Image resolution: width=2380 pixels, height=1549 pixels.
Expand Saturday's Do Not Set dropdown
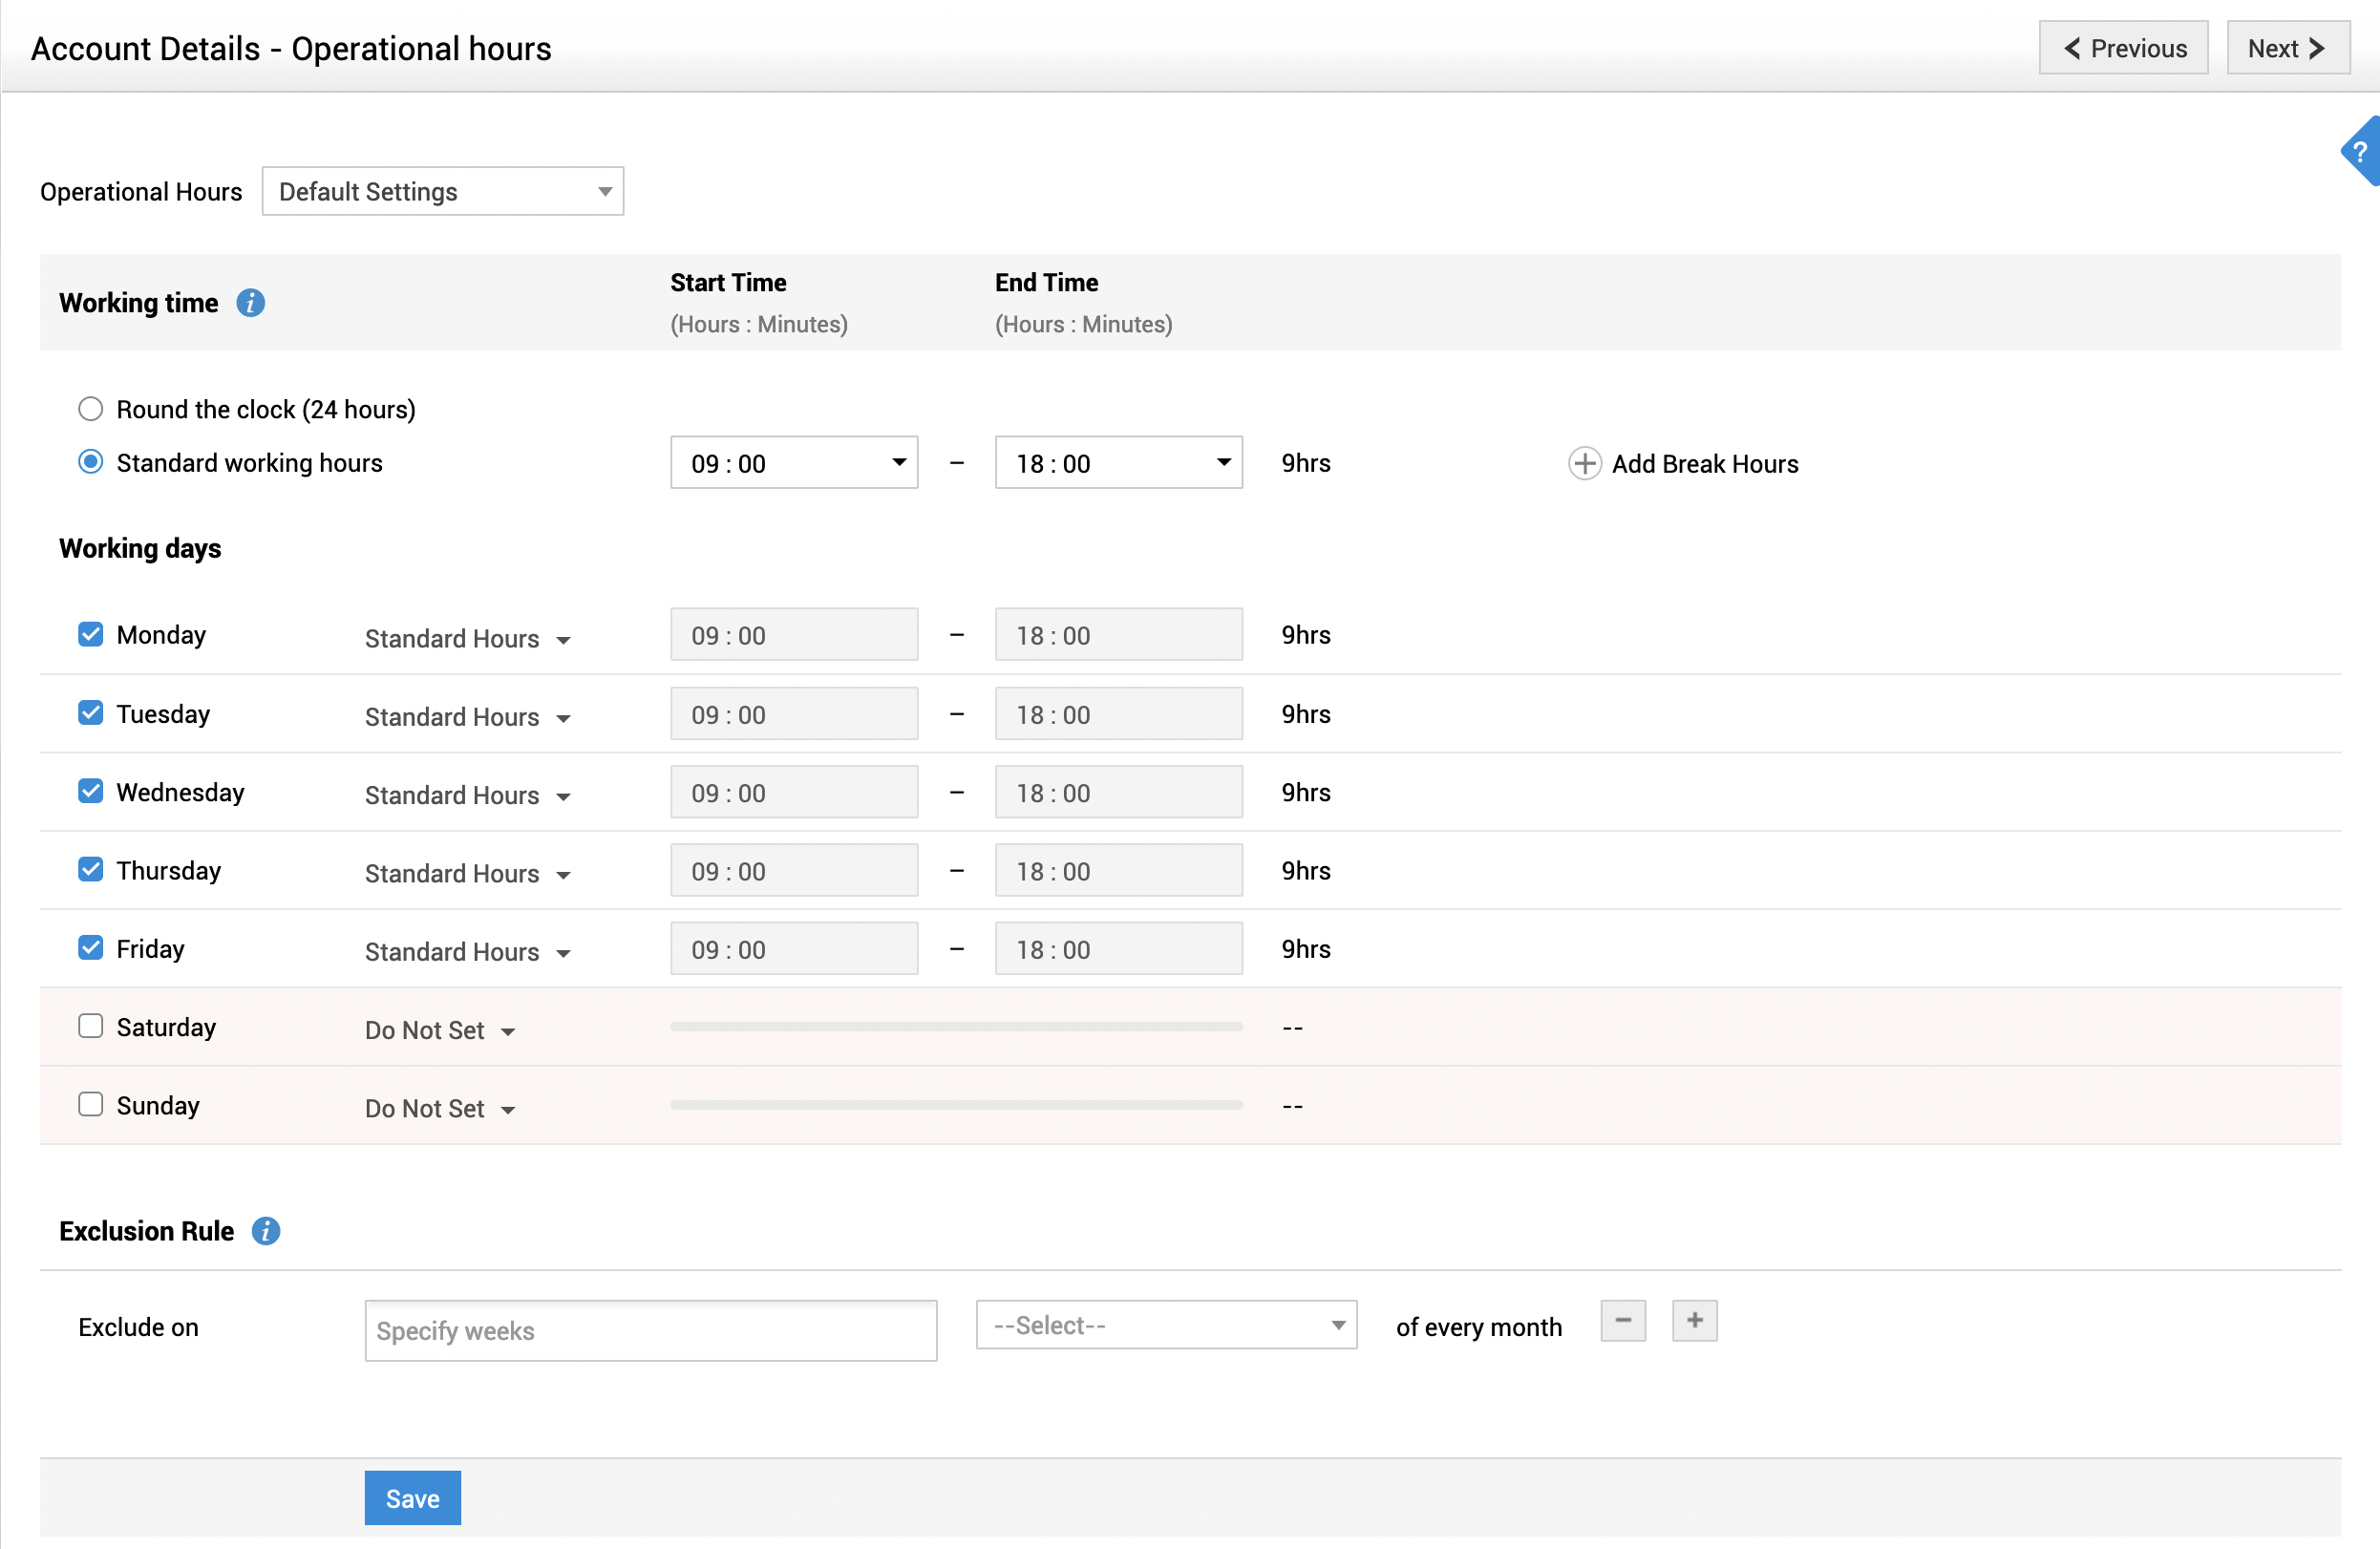pyautogui.click(x=440, y=1030)
